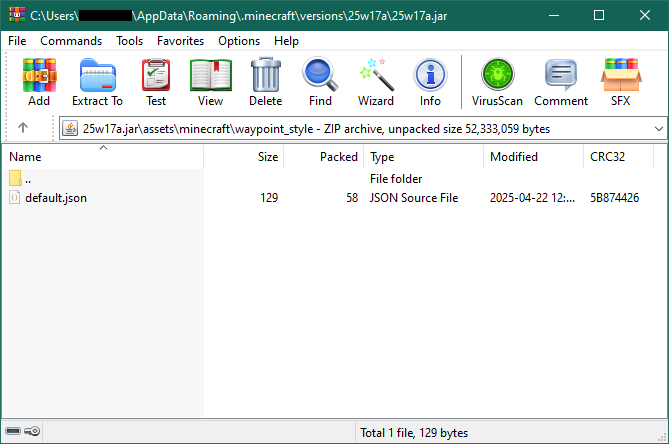Show archive Info

pos(430,81)
